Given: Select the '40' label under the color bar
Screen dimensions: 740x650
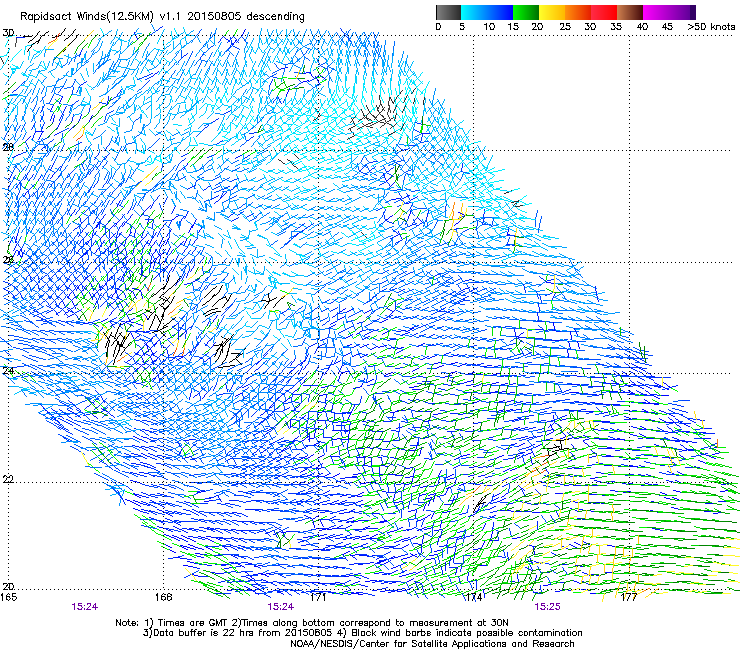Looking at the screenshot, I should click(x=642, y=27).
